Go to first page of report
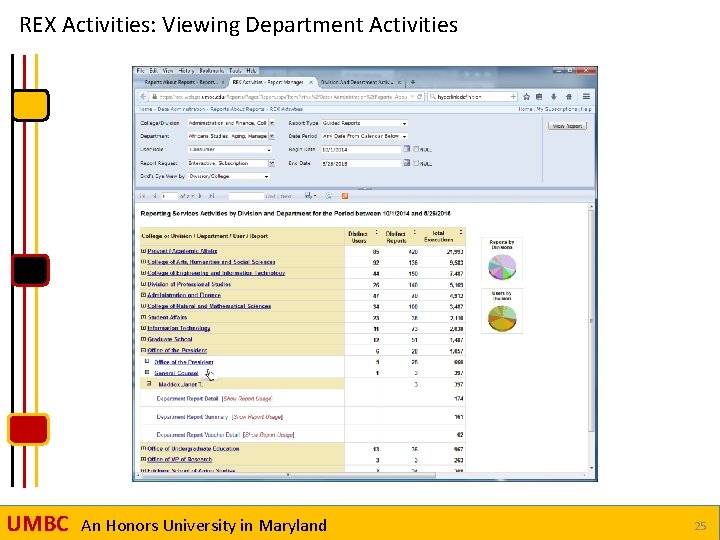720x540 pixels. tap(142, 196)
